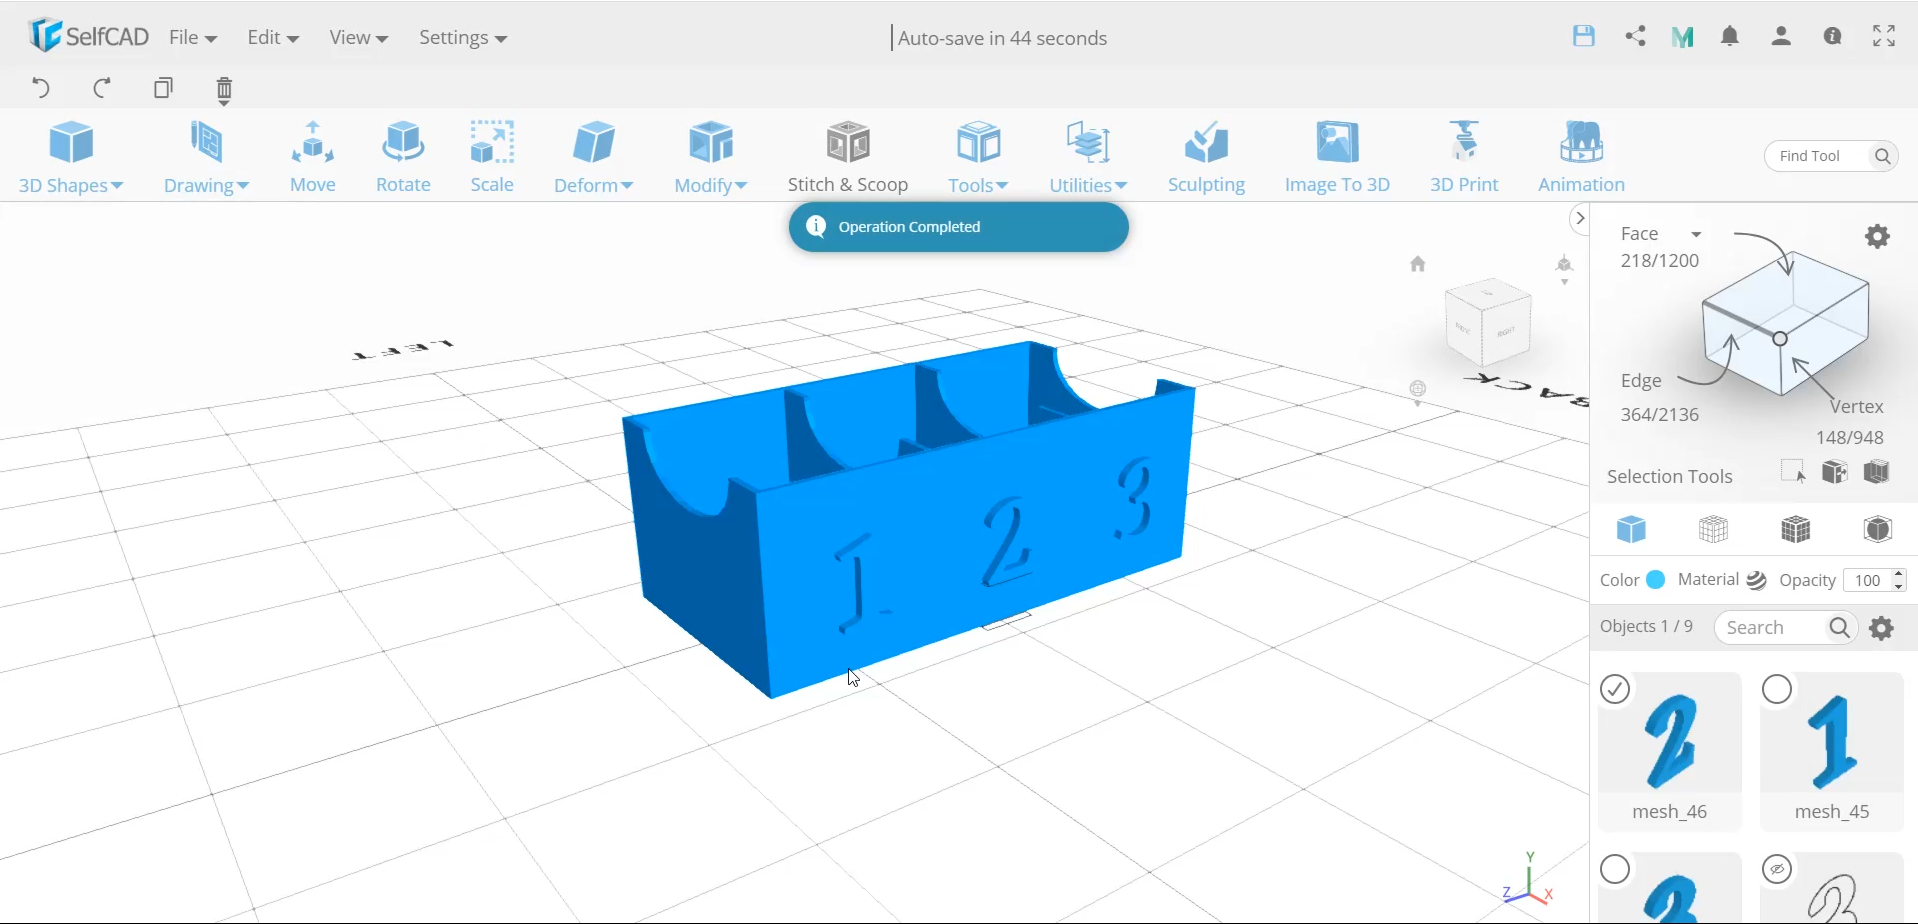This screenshot has width=1918, height=924.
Task: Increase the Opacity stepper value
Action: [1899, 575]
